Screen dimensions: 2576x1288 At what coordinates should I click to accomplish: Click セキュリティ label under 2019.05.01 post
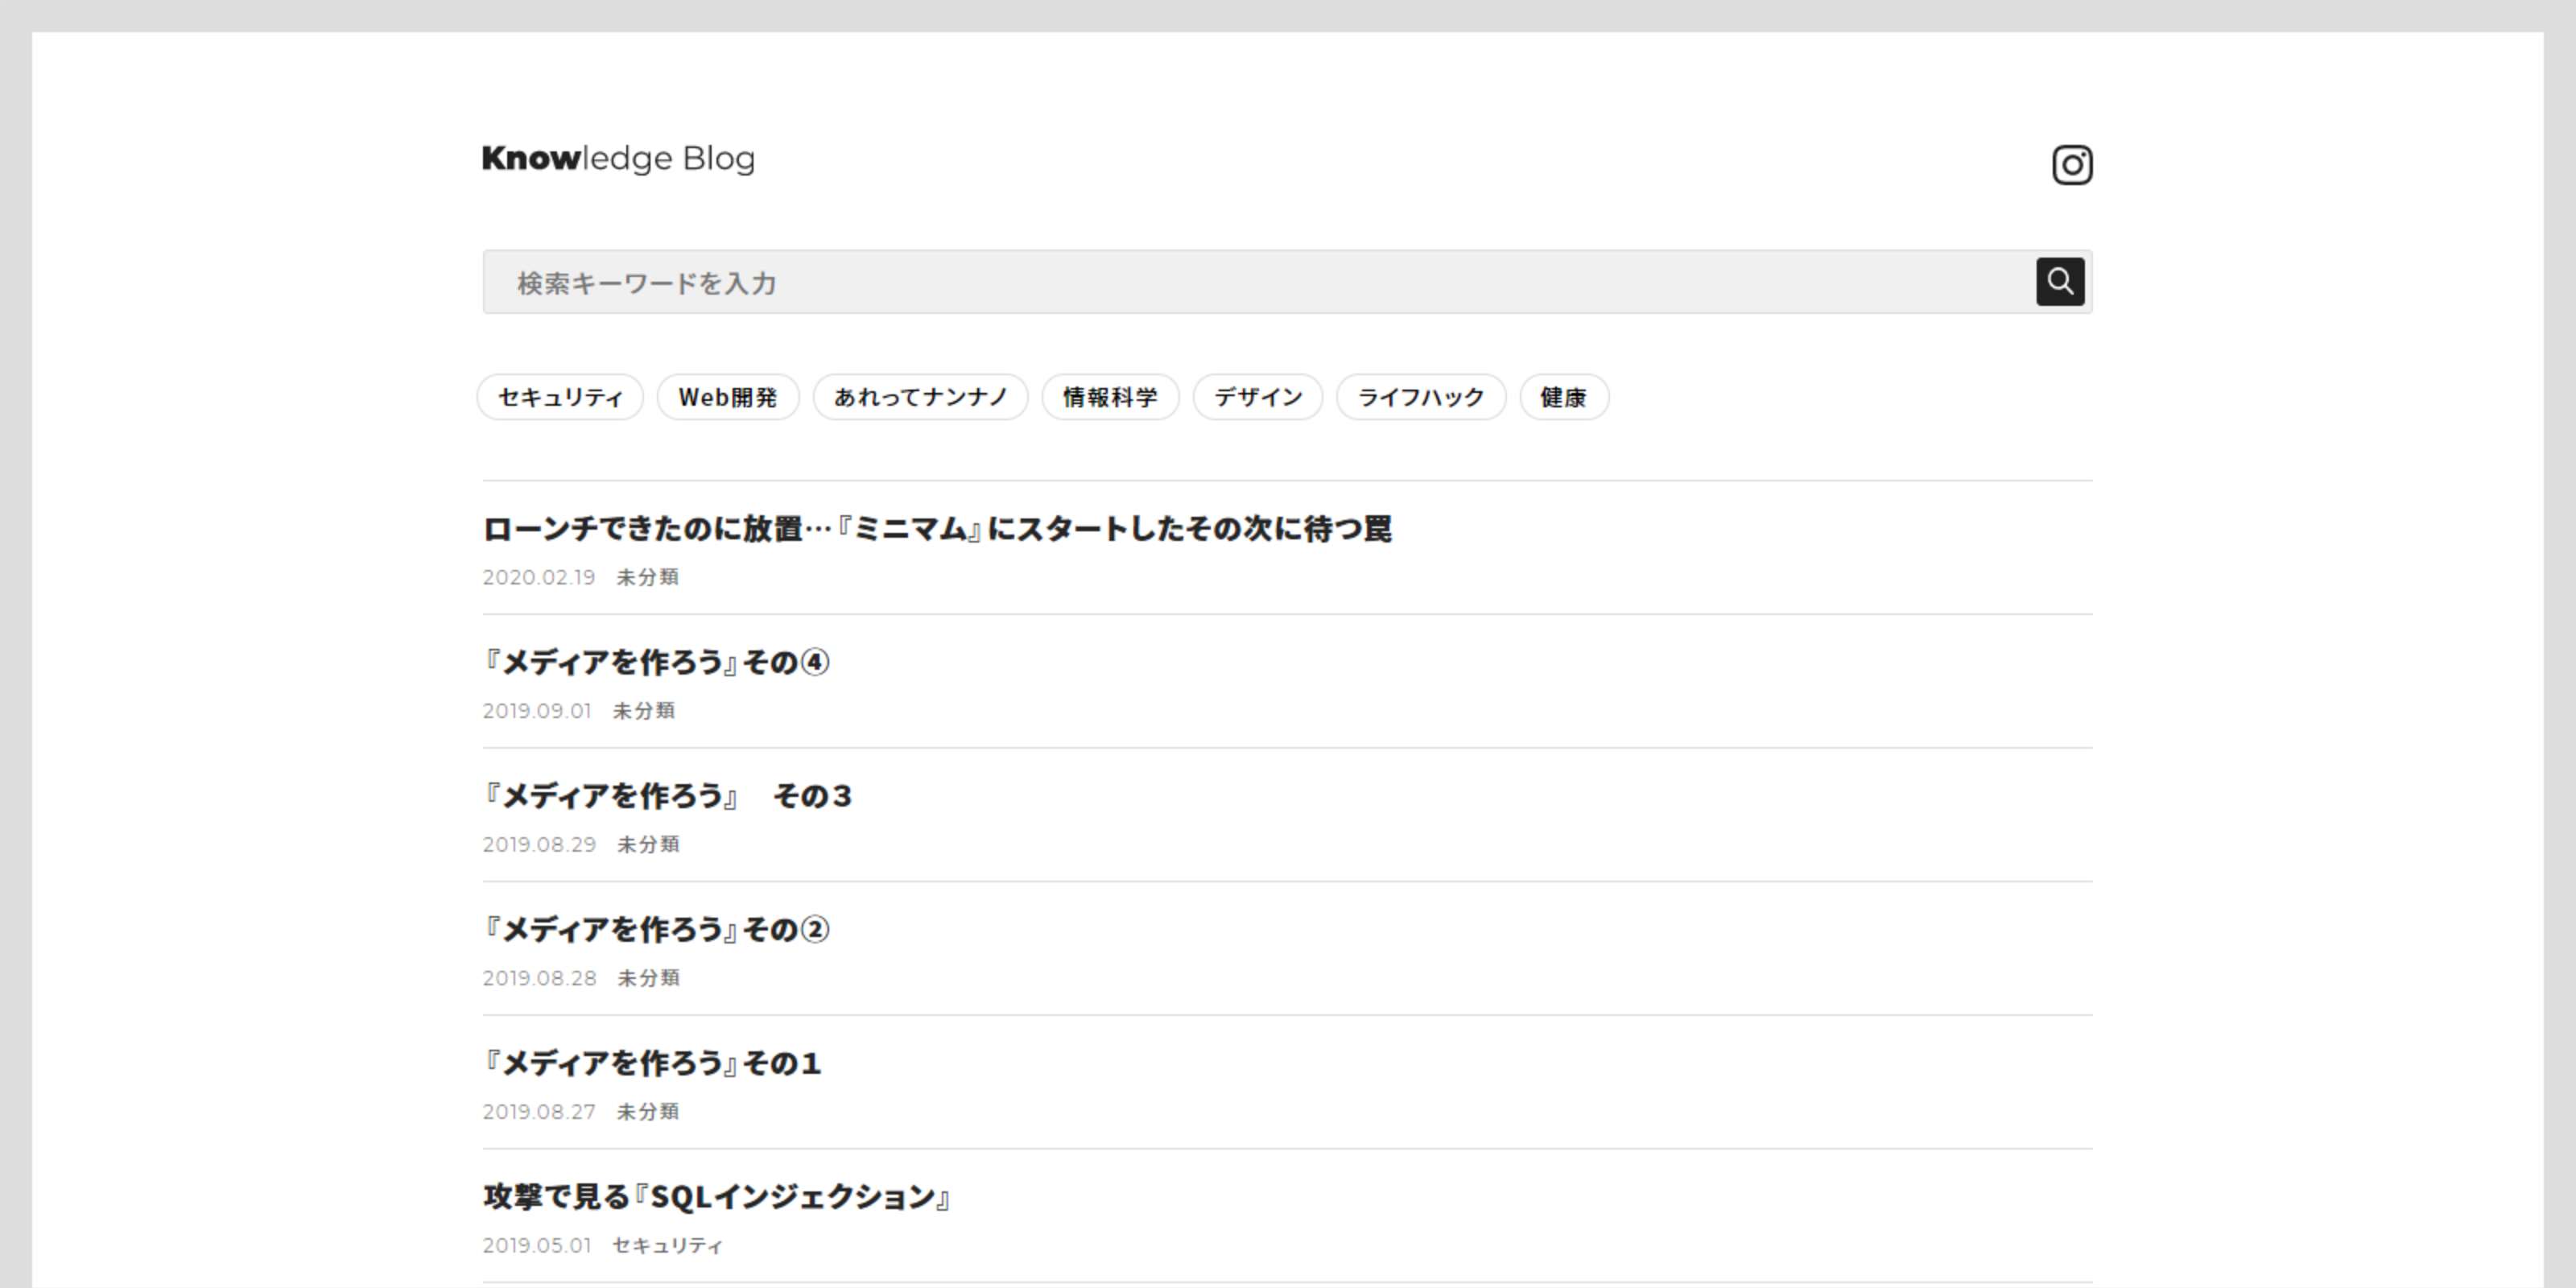667,1245
